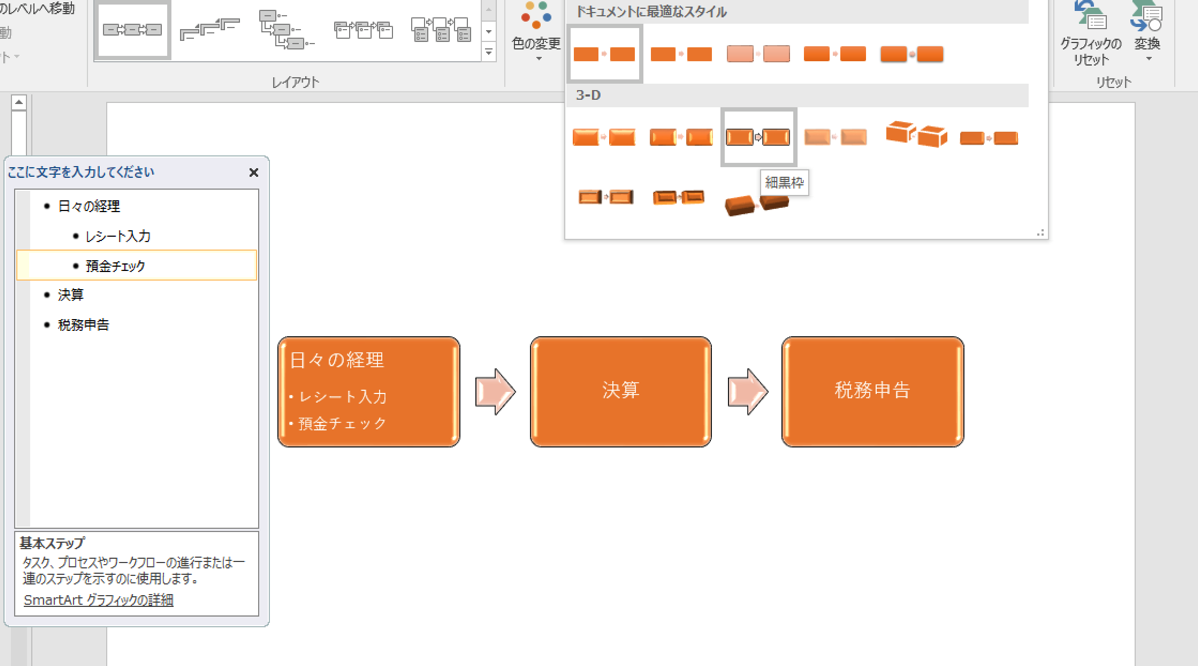
Task: Click レシート入力 bullet in text pane
Action: tap(118, 236)
